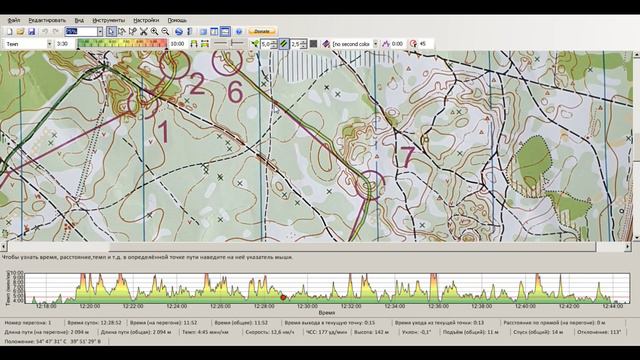Click control circle 2 on the map
Image resolution: width=640 pixels, height=360 pixels.
click(175, 64)
